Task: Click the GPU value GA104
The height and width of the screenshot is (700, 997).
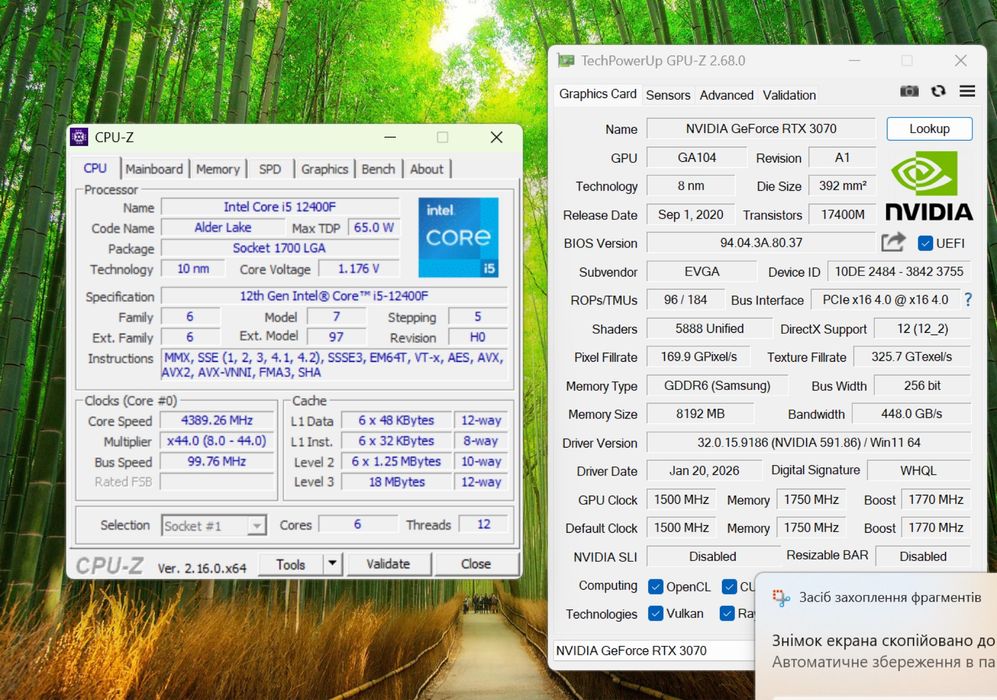Action: point(697,157)
